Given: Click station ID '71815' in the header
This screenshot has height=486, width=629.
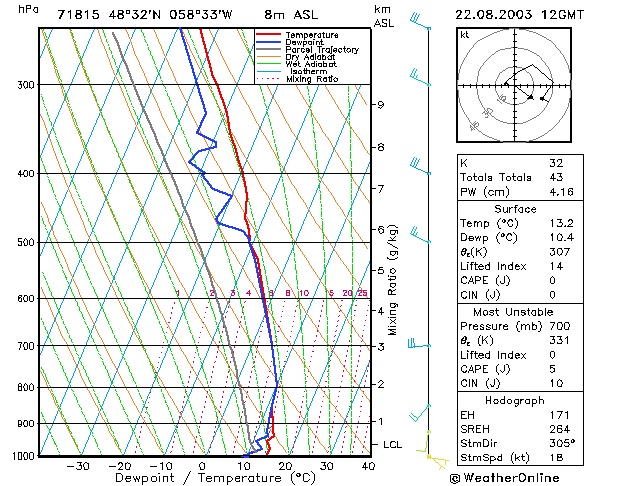Looking at the screenshot, I should point(78,15).
